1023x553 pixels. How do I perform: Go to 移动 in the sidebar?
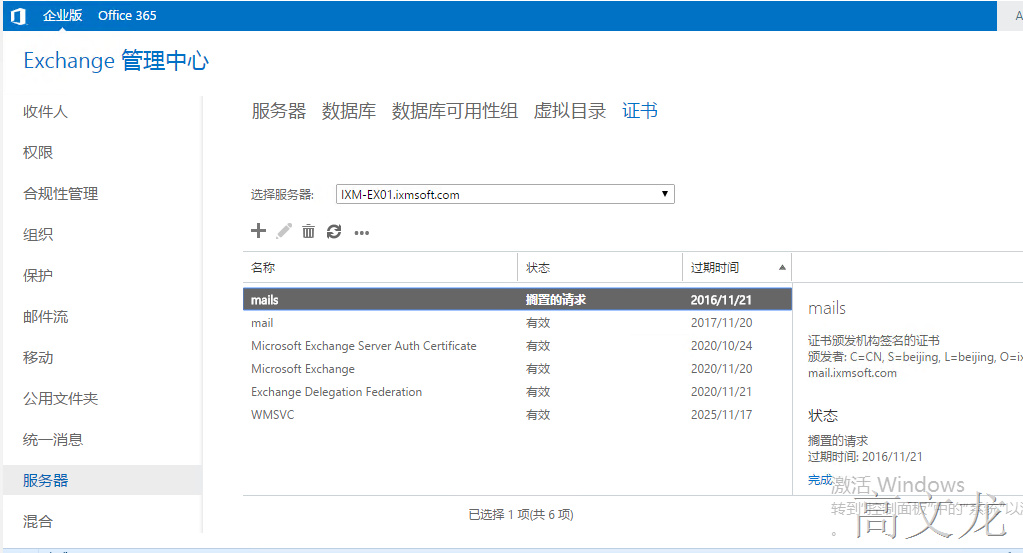[x=38, y=358]
